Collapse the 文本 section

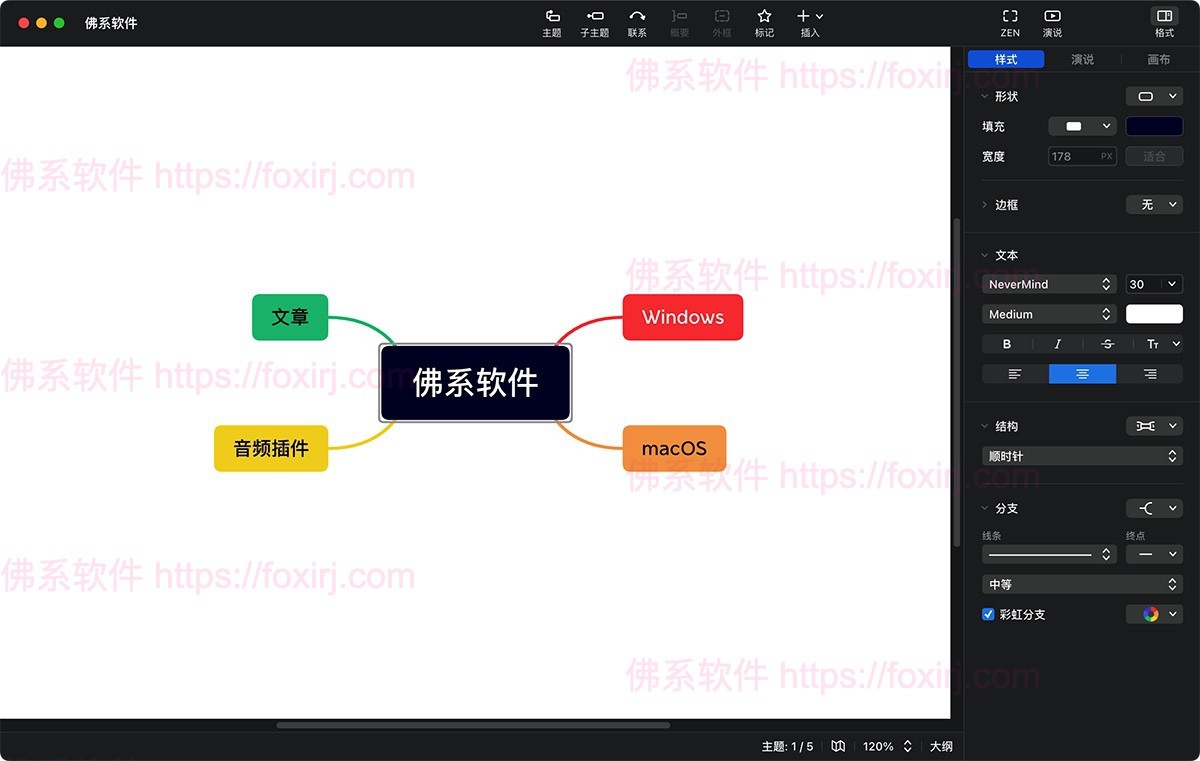coord(985,255)
